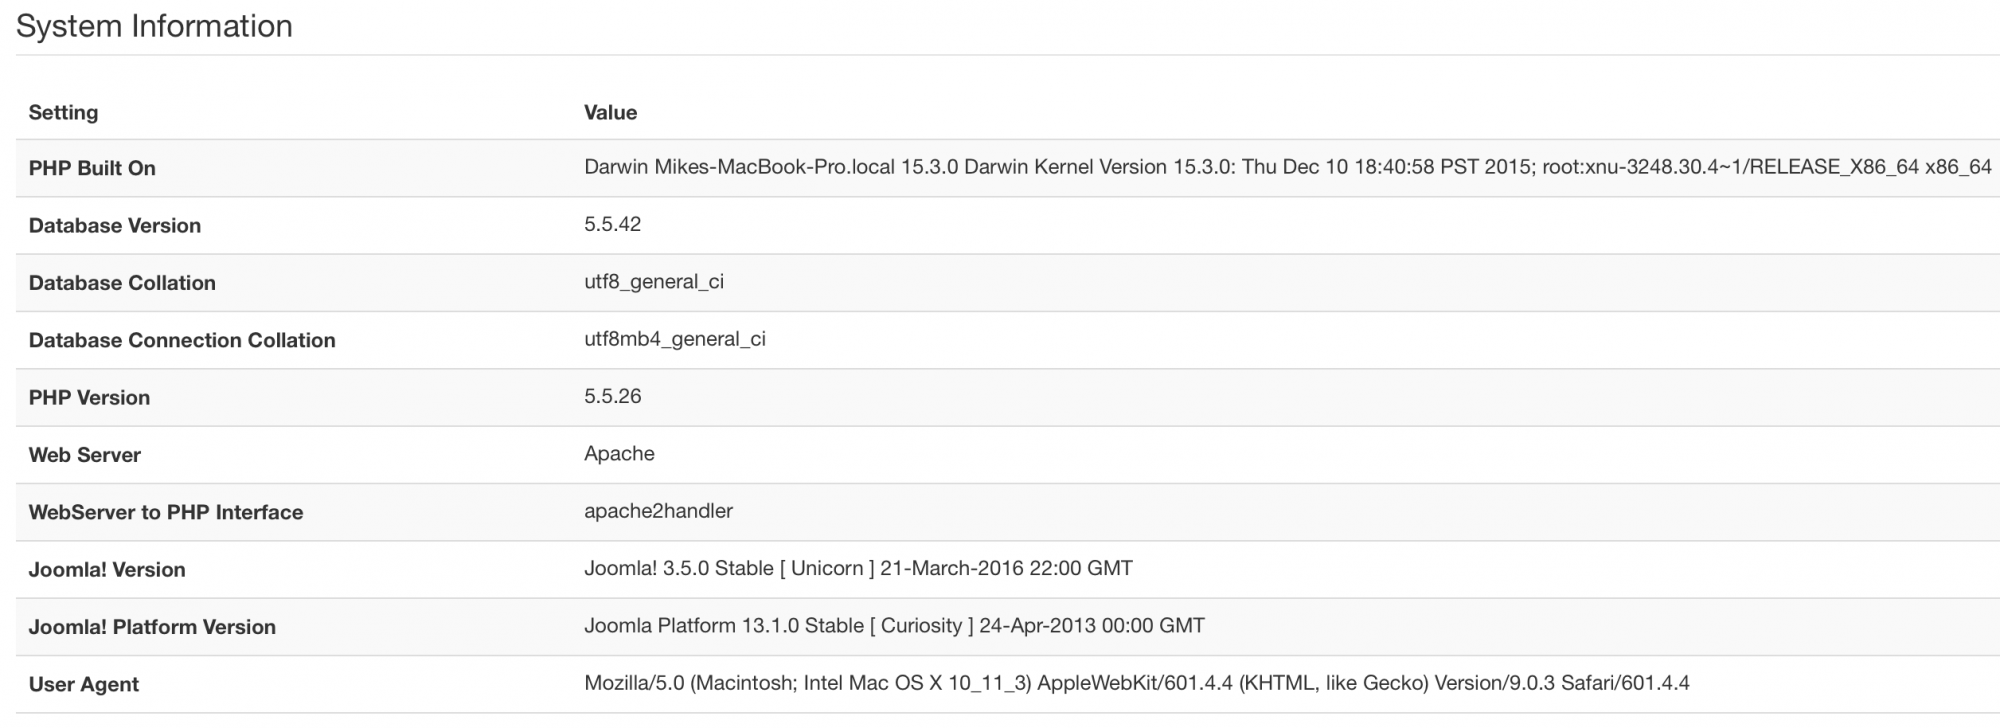2000x728 pixels.
Task: Select the Joomla! Version label
Action: point(107,569)
